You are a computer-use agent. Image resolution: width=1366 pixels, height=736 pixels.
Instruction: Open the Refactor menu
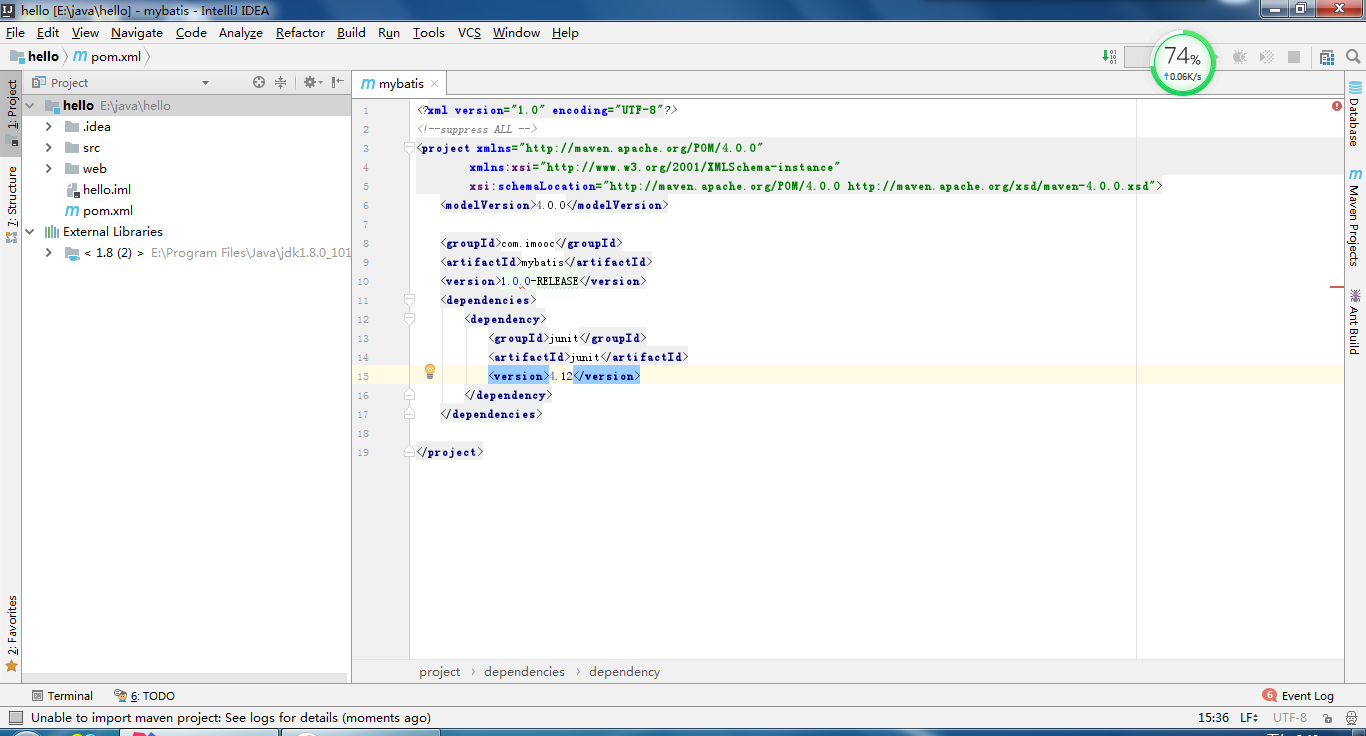[300, 33]
